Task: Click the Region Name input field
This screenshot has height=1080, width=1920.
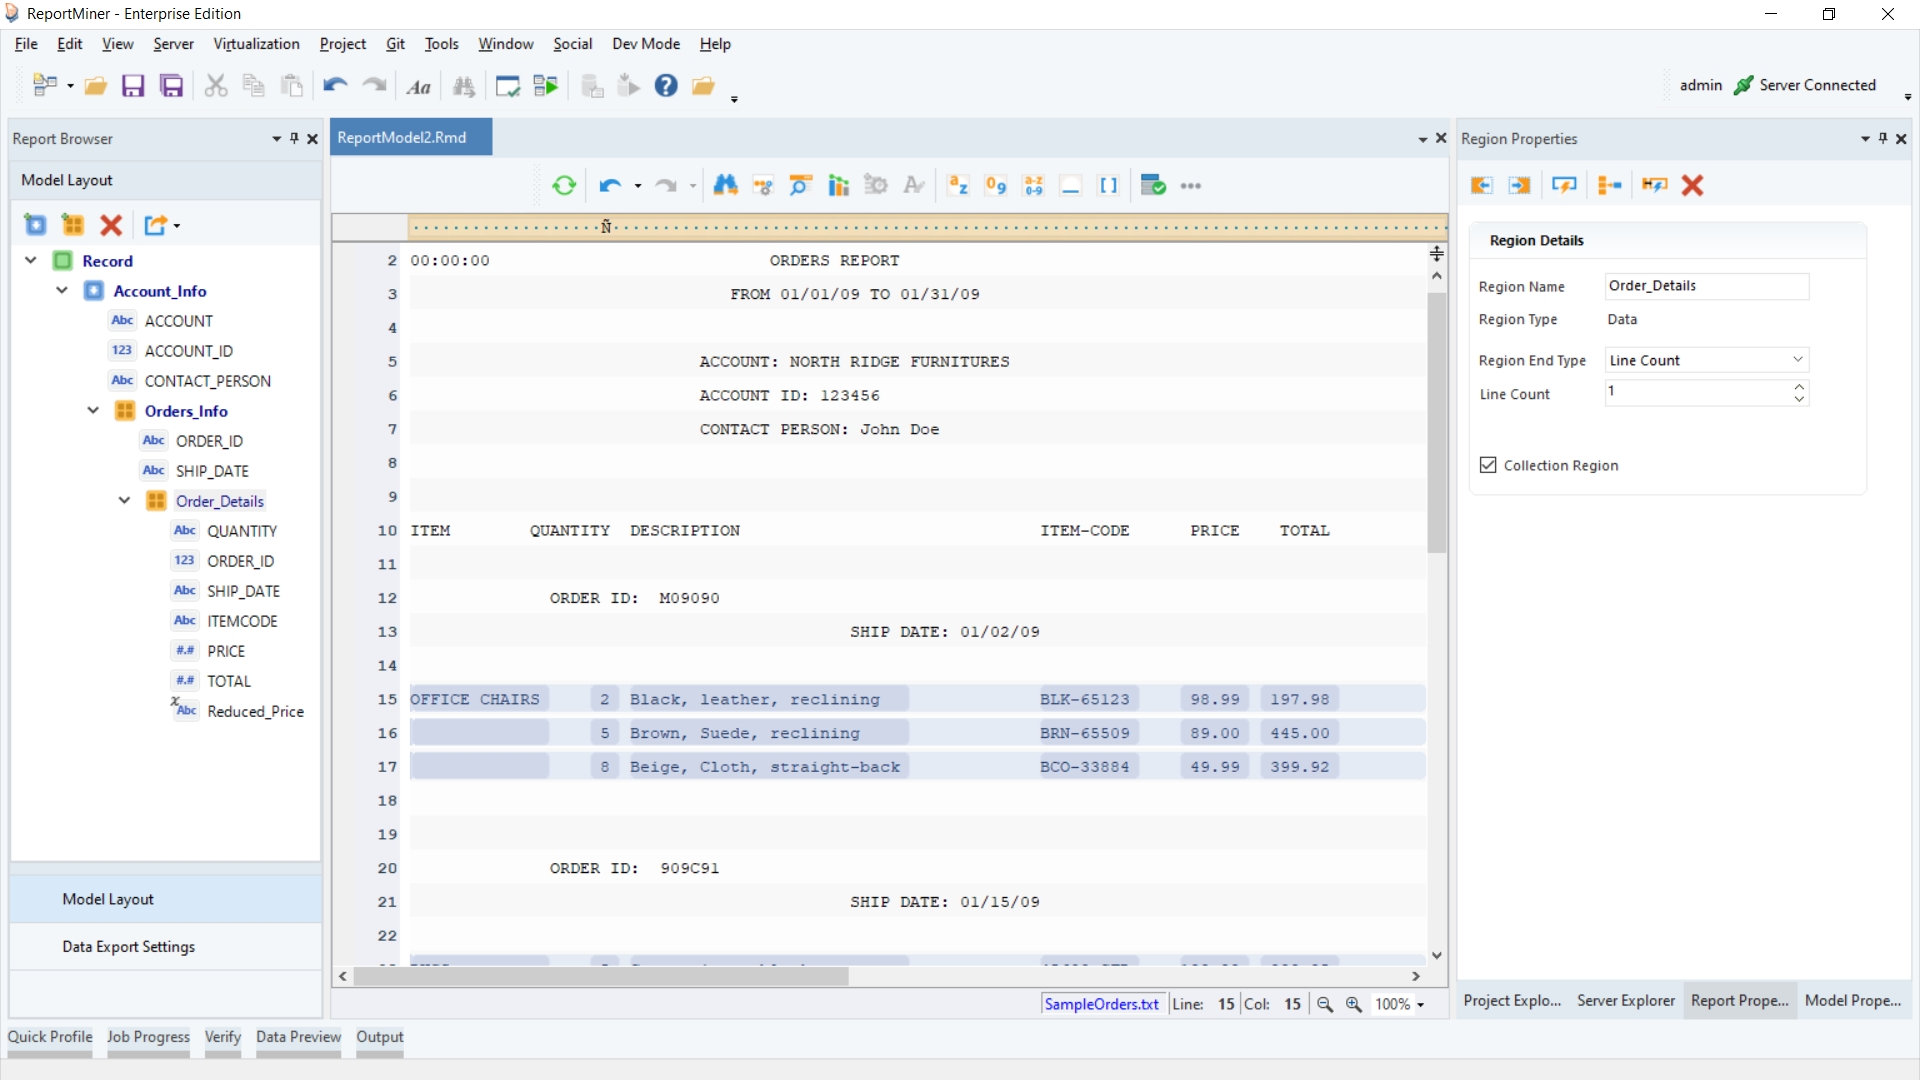Action: coord(1705,286)
